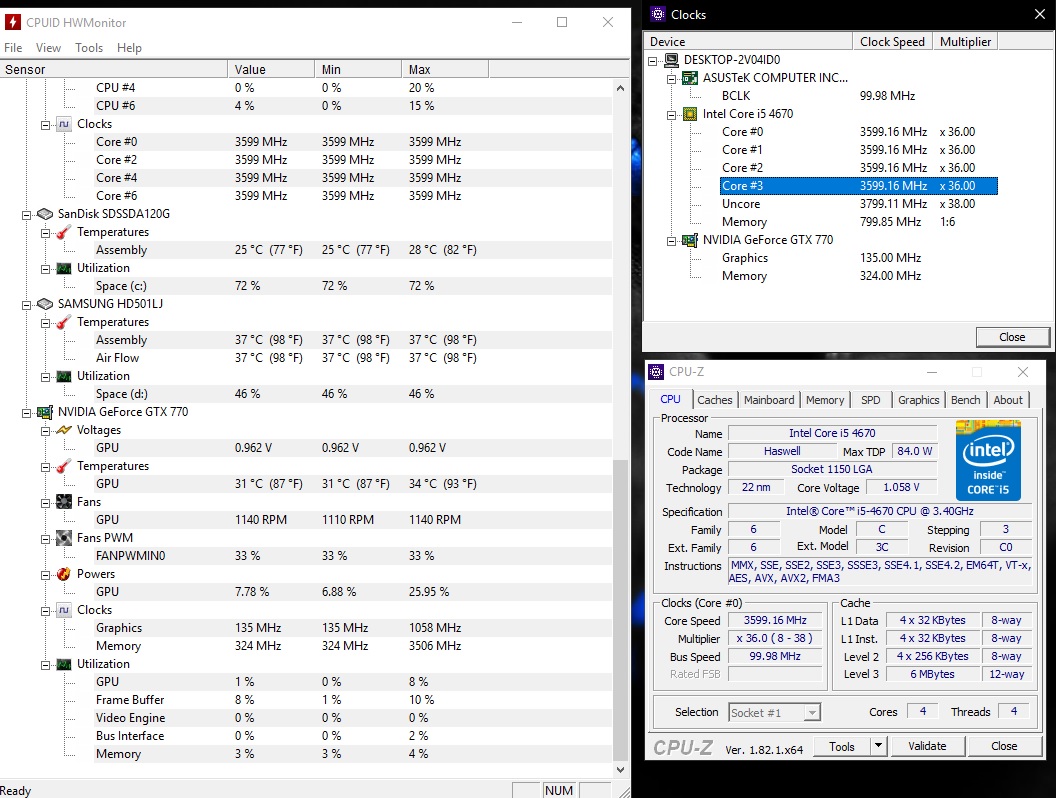Open the Tools button dropdown arrow in CPU-Z

[878, 746]
